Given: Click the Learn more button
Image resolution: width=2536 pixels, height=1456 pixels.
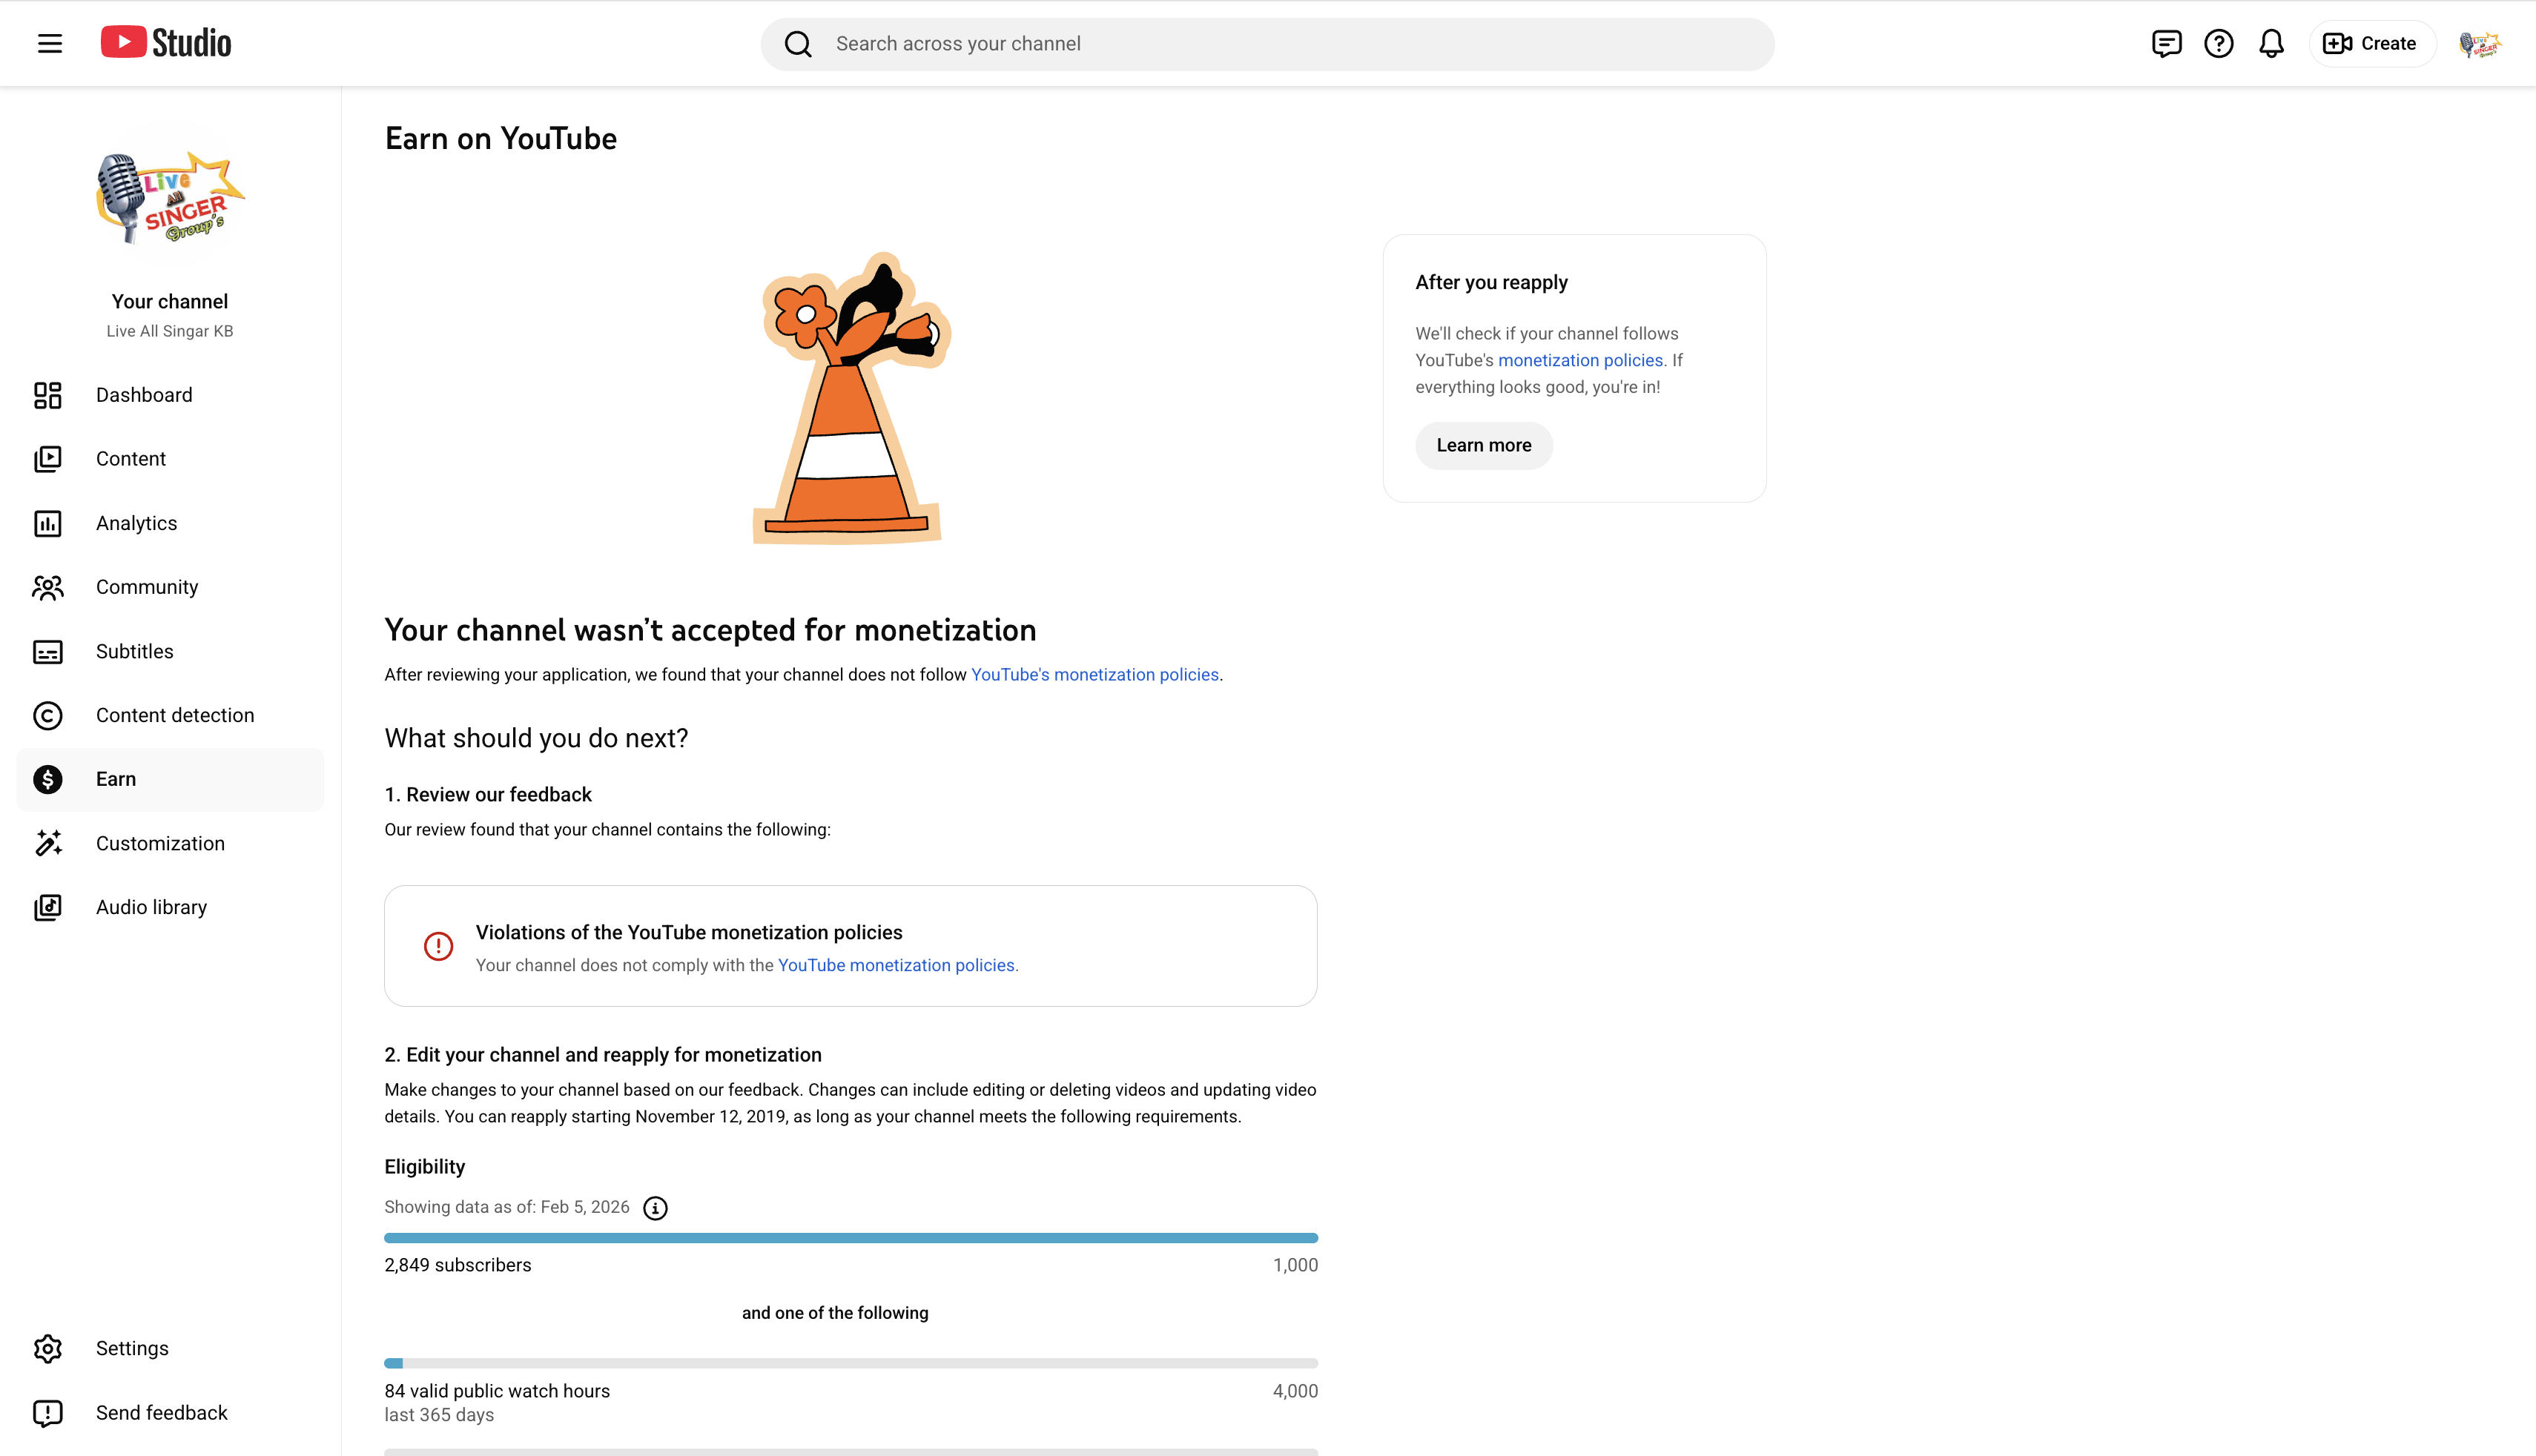Looking at the screenshot, I should point(1483,445).
